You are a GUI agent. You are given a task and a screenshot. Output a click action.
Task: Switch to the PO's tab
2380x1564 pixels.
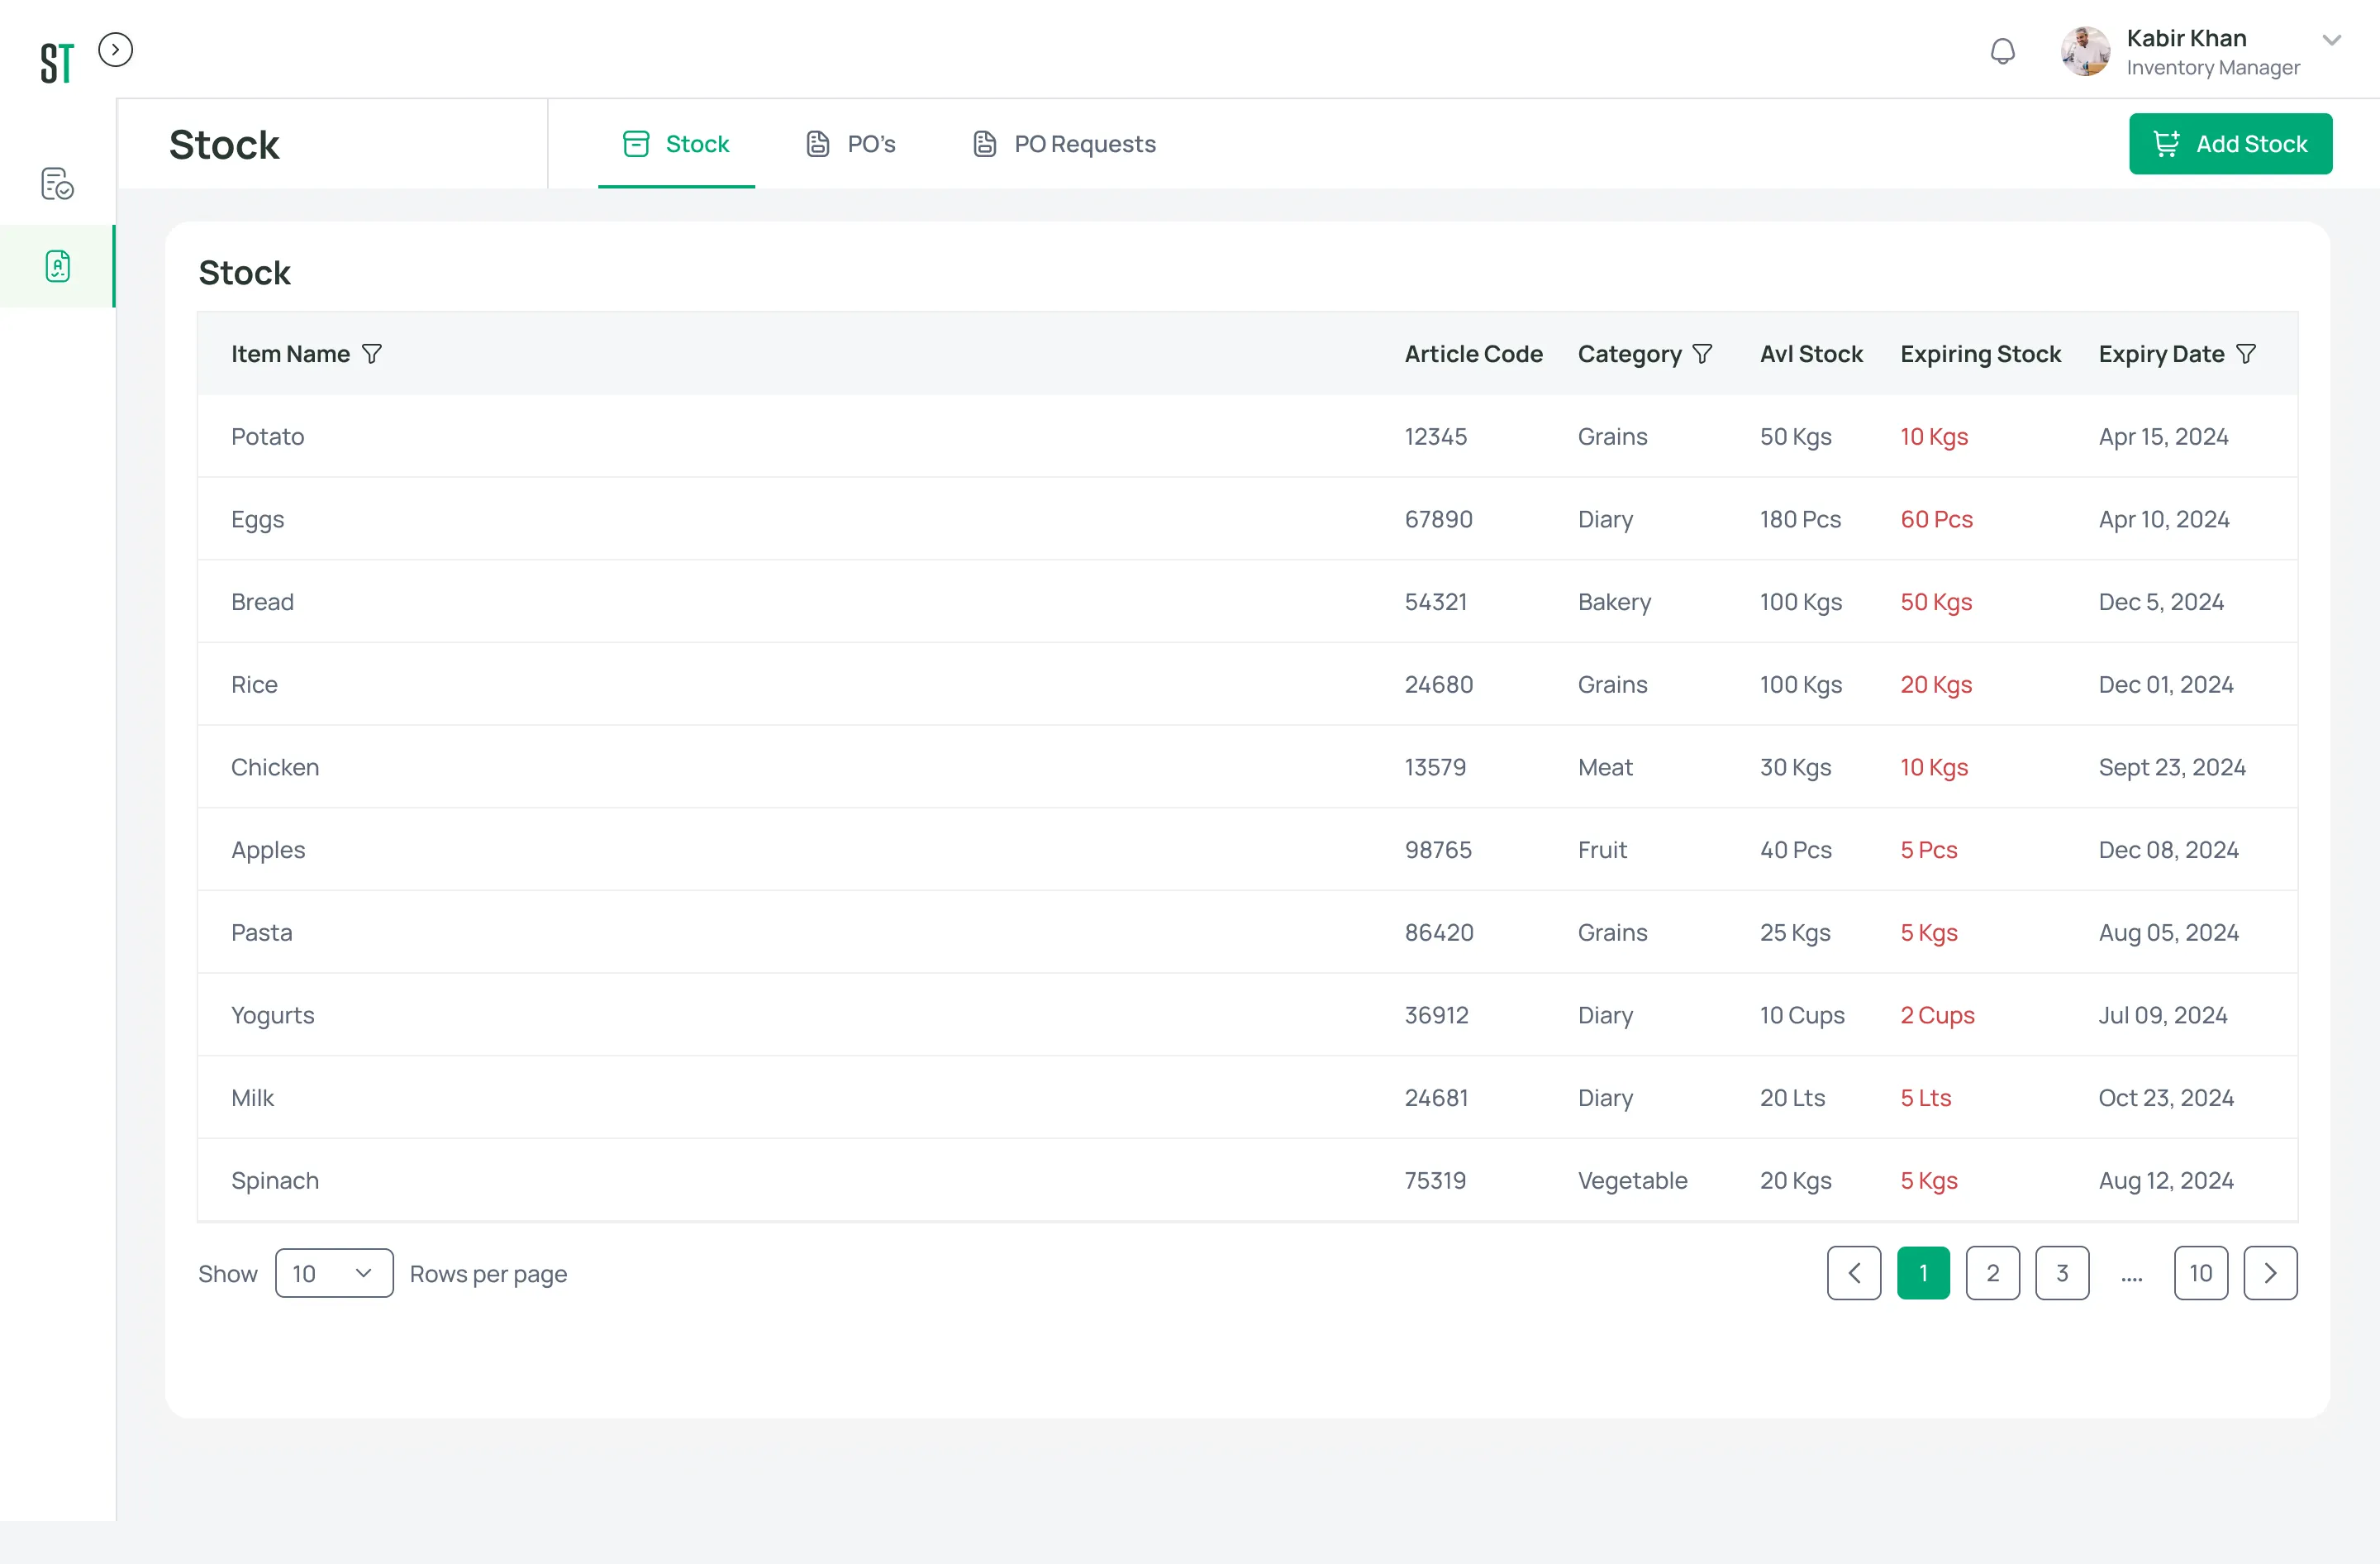tap(851, 144)
